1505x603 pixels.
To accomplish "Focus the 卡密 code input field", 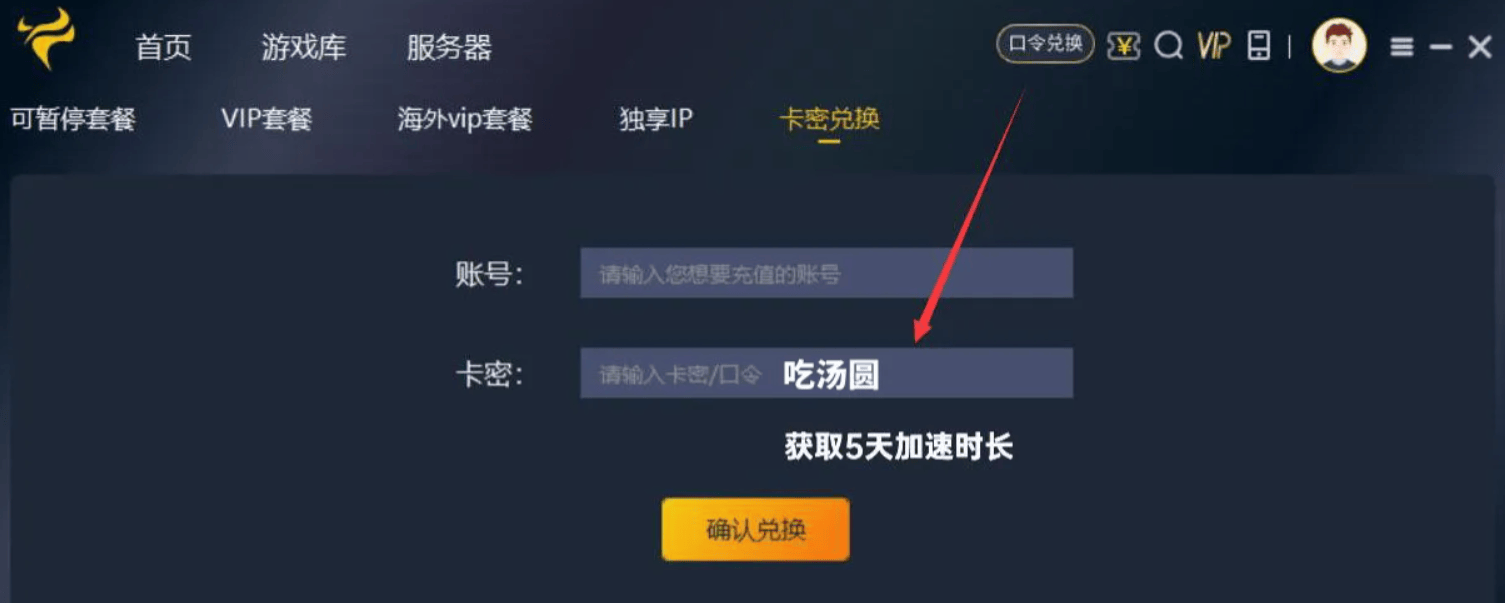I will pyautogui.click(x=826, y=373).
